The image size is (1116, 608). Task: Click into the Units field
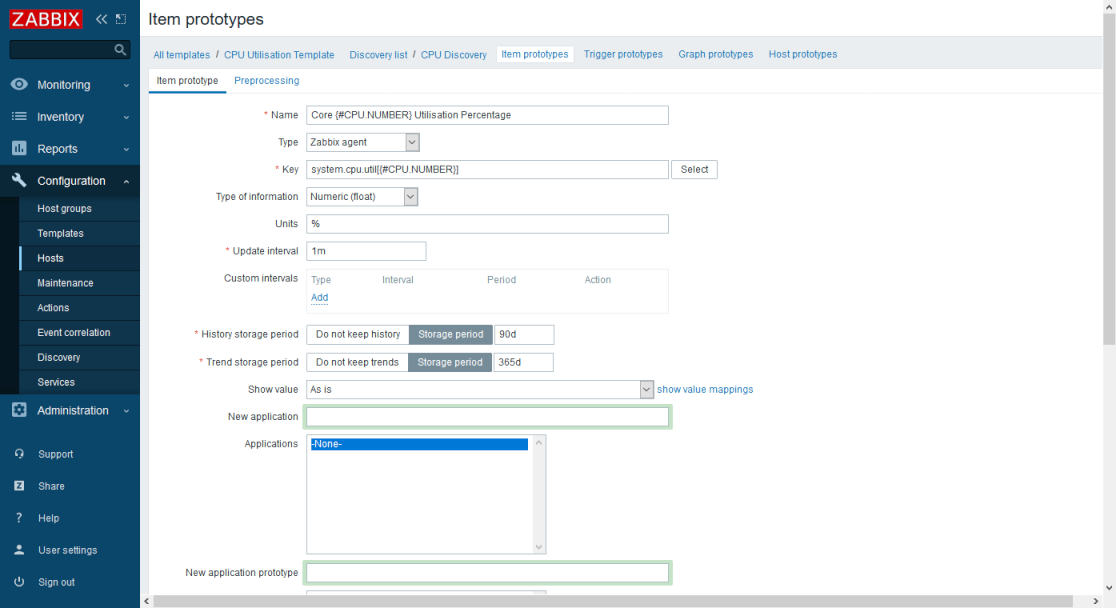coord(488,224)
